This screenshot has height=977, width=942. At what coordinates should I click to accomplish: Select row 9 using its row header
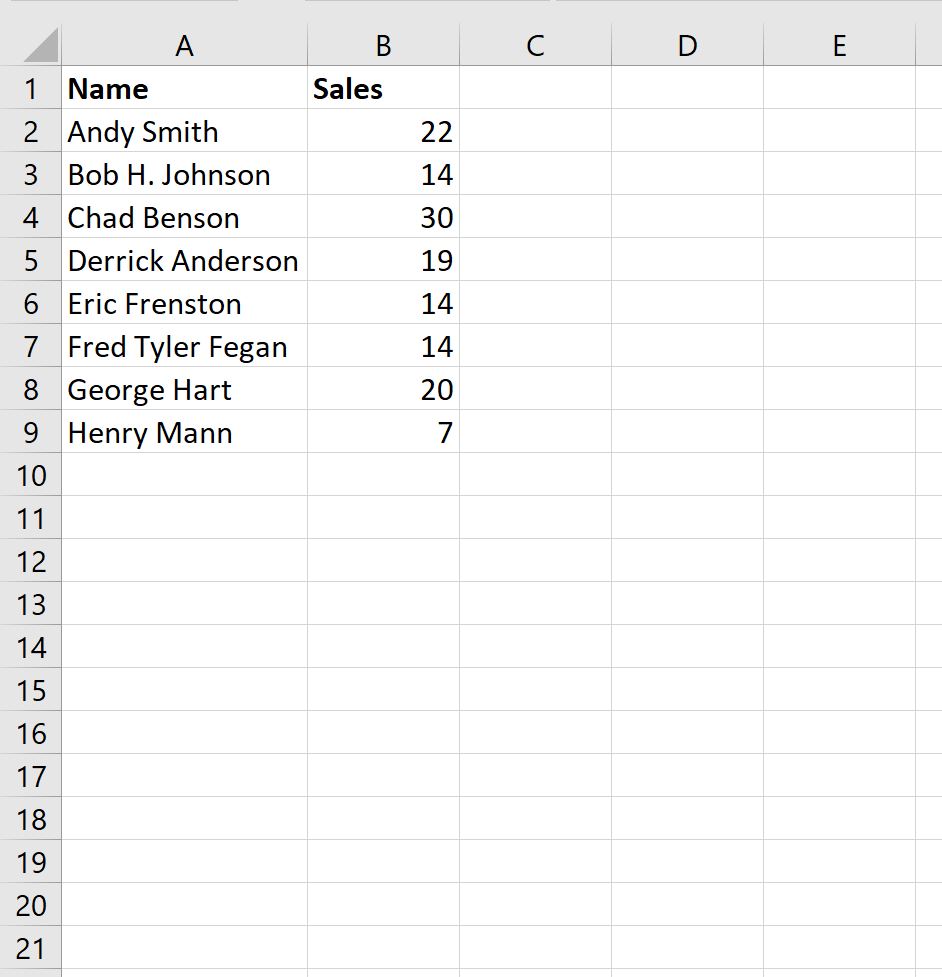(x=30, y=432)
